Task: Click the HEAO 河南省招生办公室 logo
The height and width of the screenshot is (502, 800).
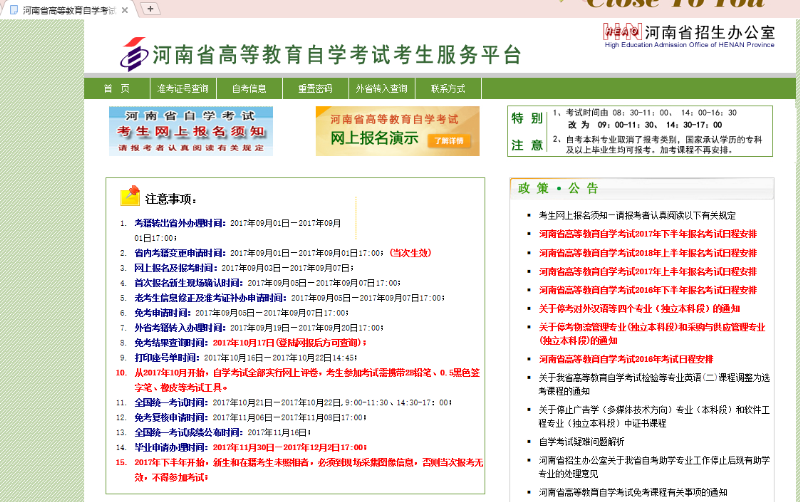Action: (x=688, y=36)
